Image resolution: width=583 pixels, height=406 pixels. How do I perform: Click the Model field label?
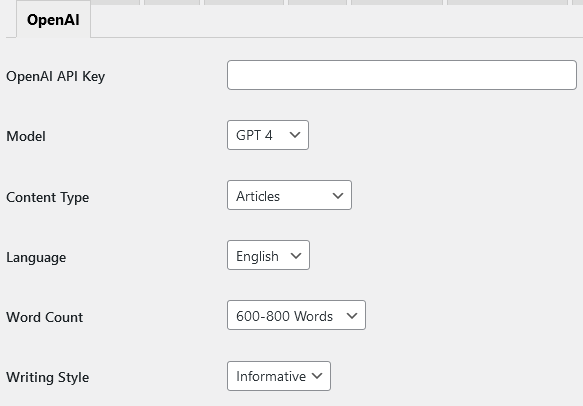(x=26, y=136)
